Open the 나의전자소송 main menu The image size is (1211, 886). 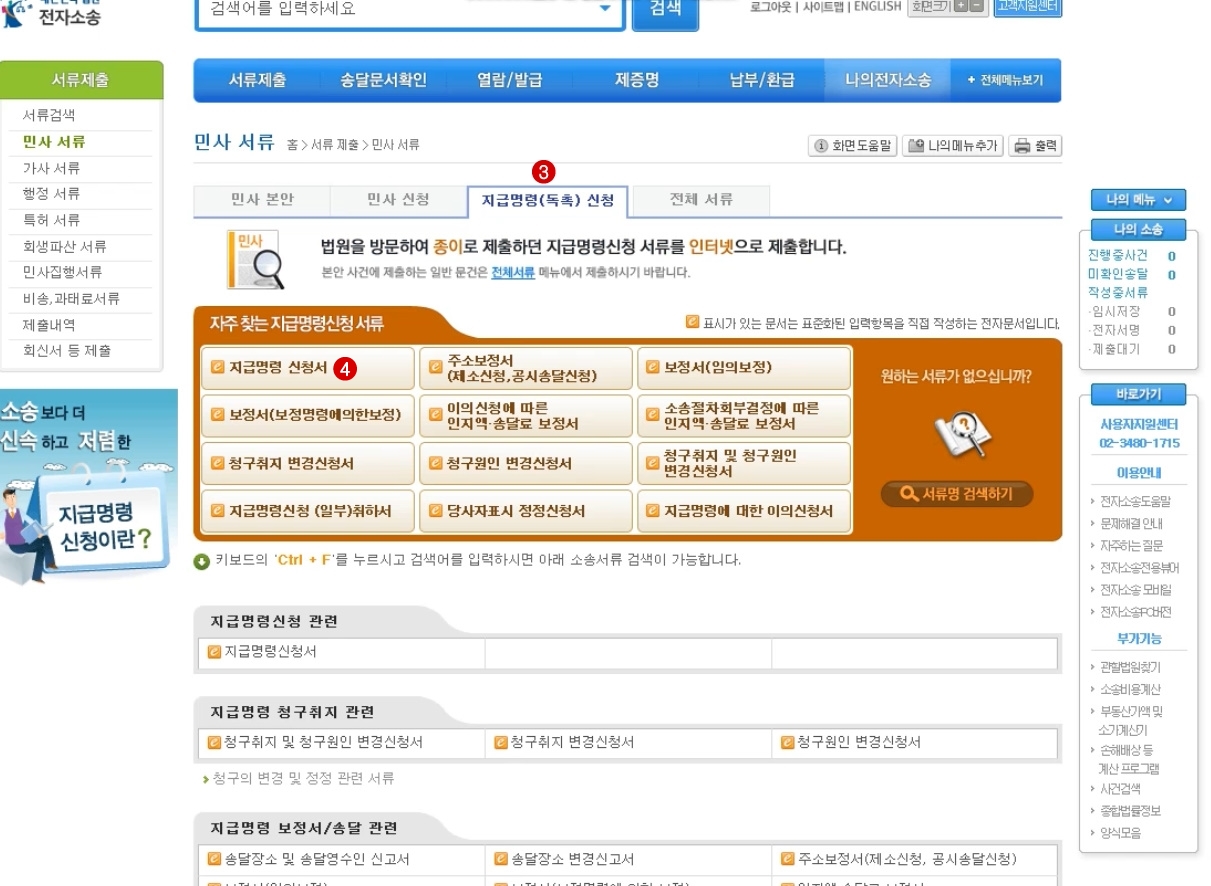(888, 80)
